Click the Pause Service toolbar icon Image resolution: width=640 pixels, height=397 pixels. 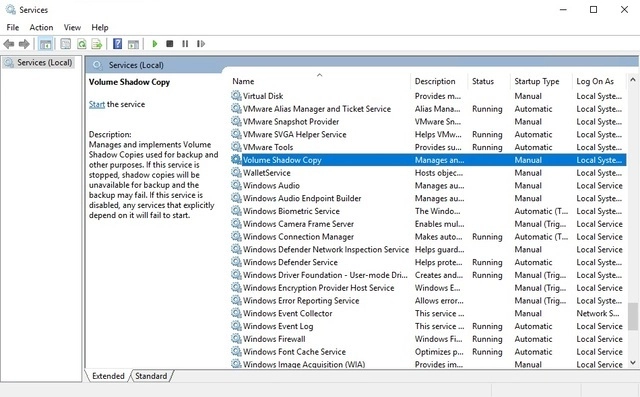[x=185, y=44]
